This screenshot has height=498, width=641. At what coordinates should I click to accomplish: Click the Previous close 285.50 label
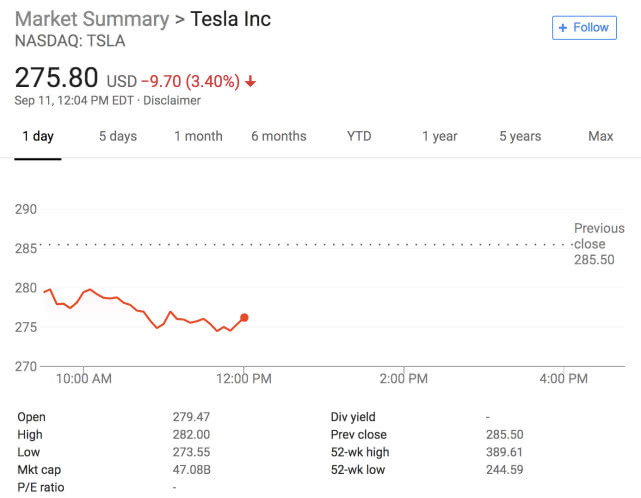coord(599,243)
